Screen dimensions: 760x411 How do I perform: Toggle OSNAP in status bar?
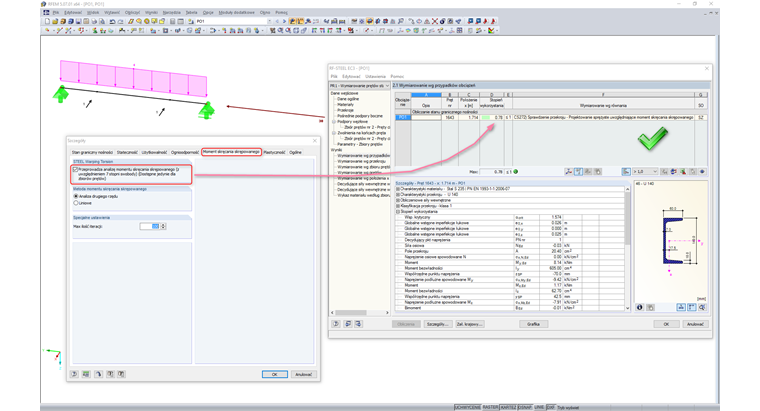(x=524, y=407)
